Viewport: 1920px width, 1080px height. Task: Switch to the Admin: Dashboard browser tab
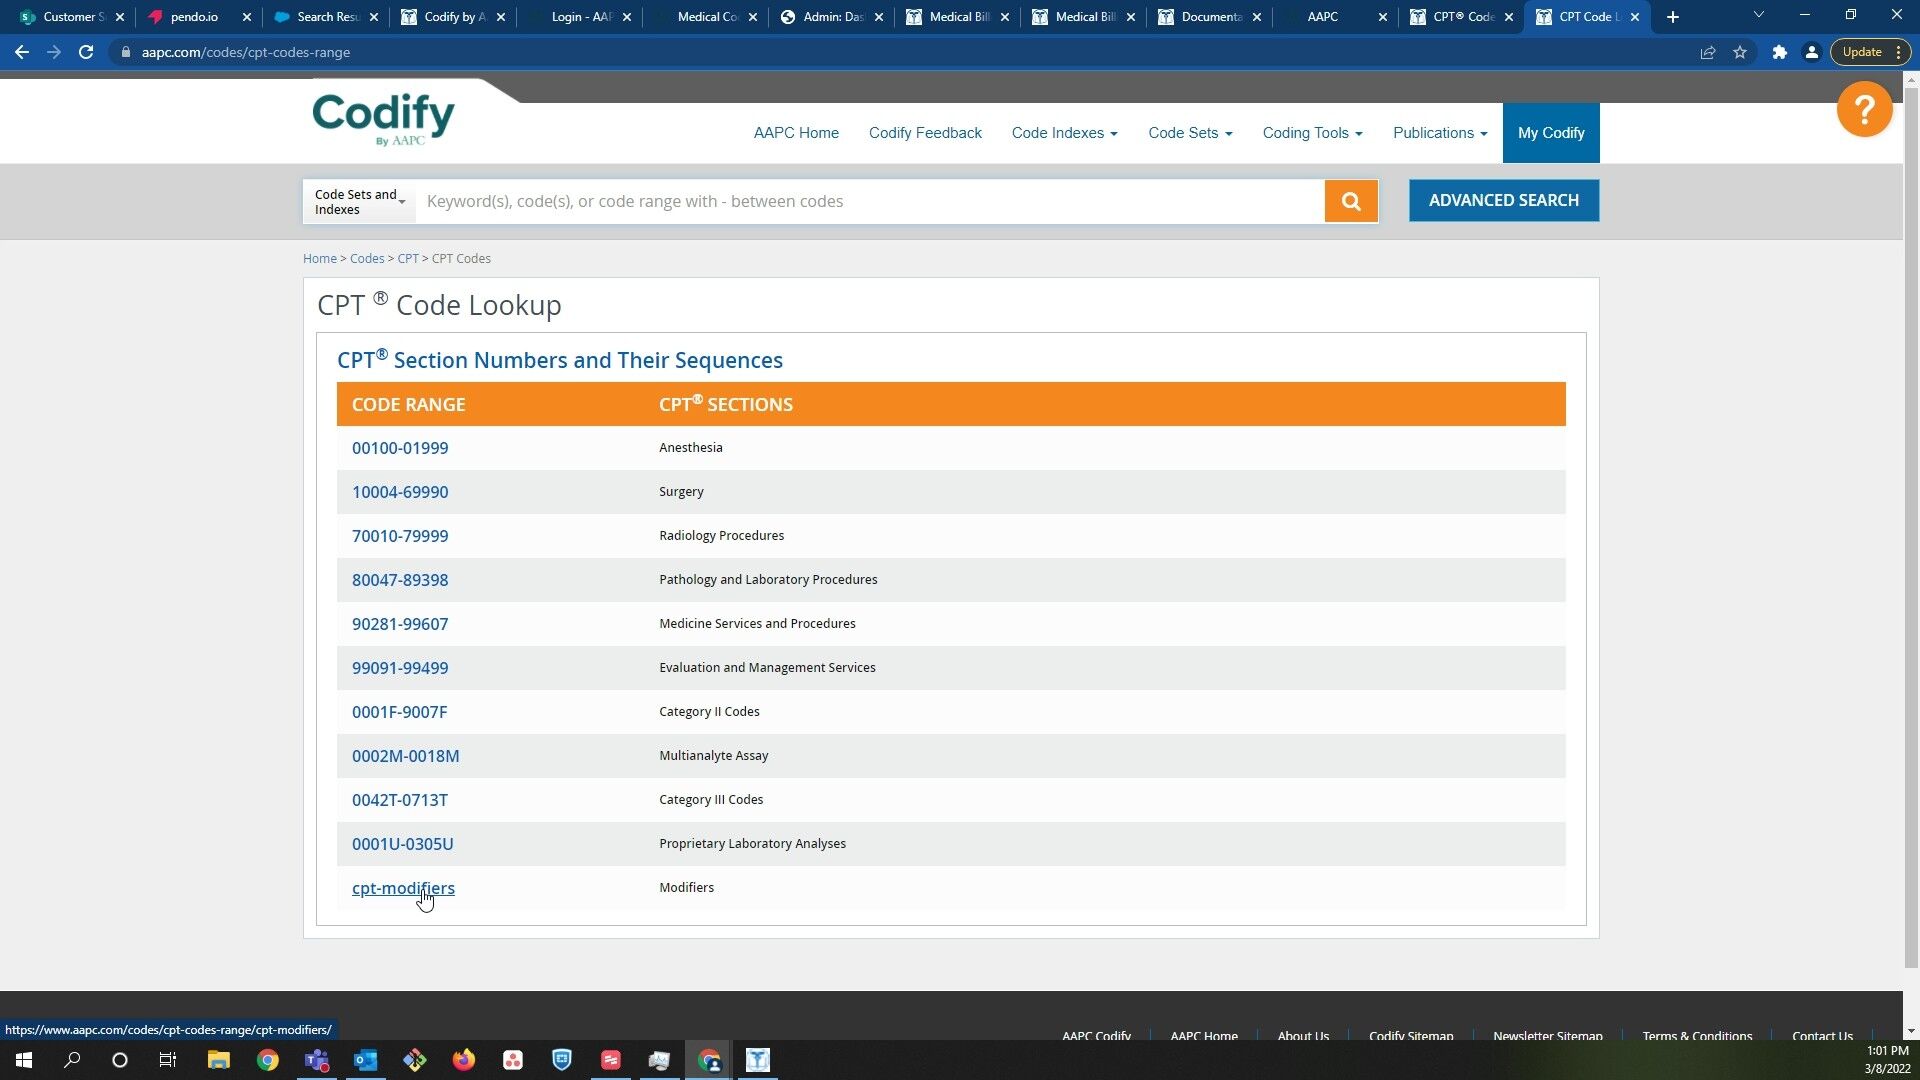pos(830,17)
